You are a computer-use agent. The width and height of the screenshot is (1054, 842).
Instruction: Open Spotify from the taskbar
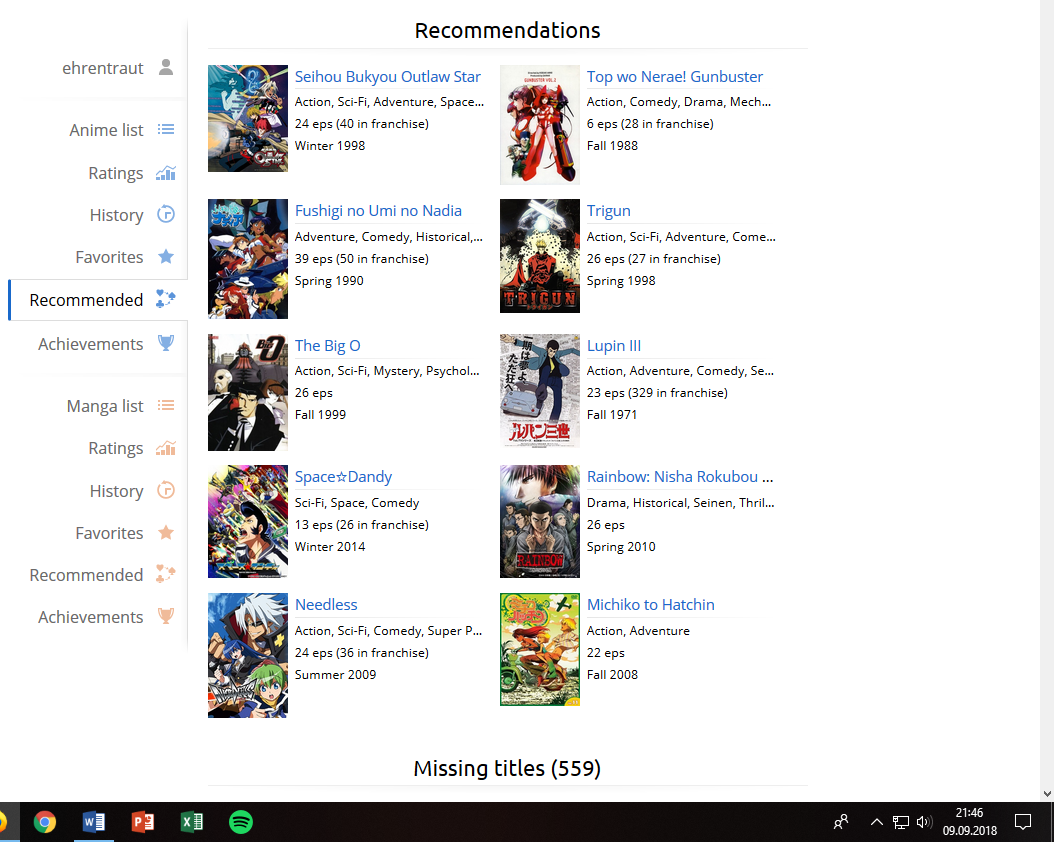[x=241, y=822]
